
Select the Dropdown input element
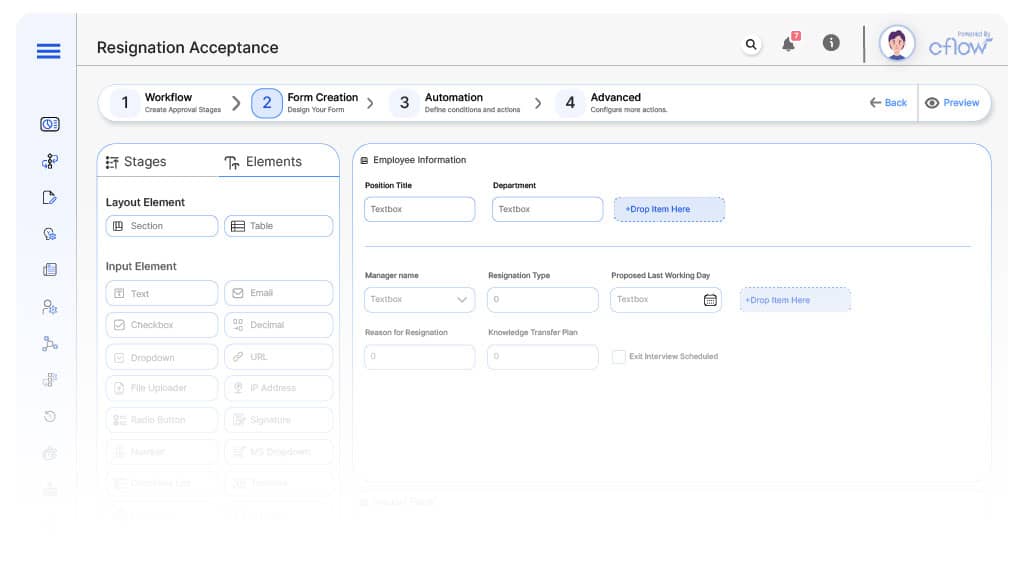pyautogui.click(x=161, y=357)
